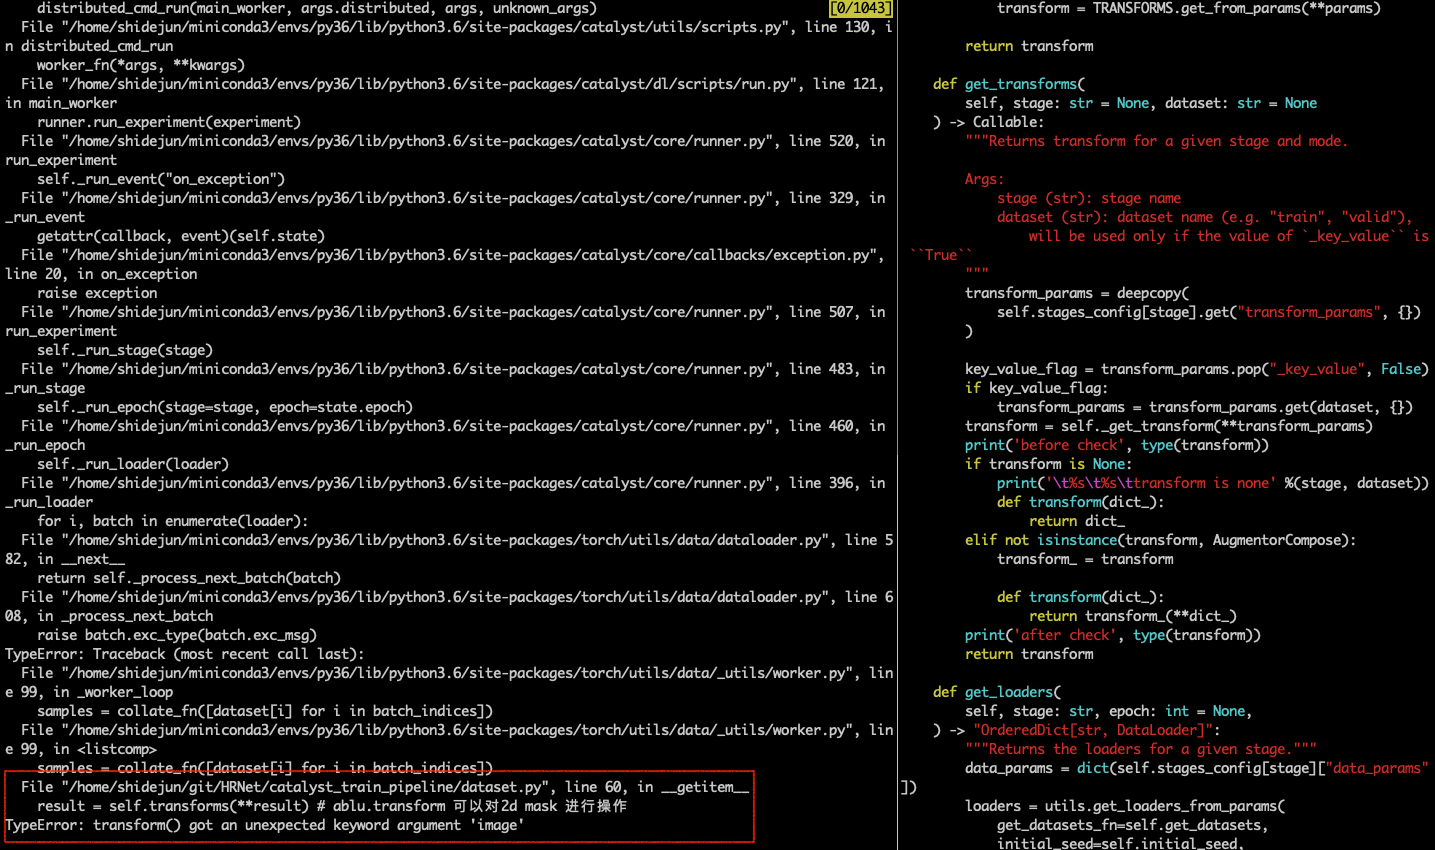Click 'loaders = utils.get_loaders_from_params(' line
Viewport: 1435px width, 850px height.
coord(1125,806)
